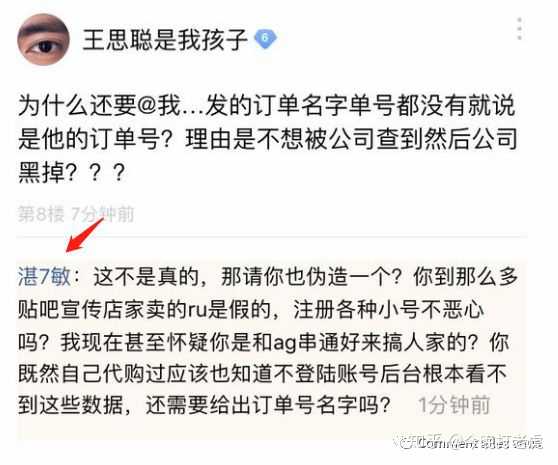Click the 第8楼 floor label
Screen dimensions: 558x465
[x=41, y=214]
